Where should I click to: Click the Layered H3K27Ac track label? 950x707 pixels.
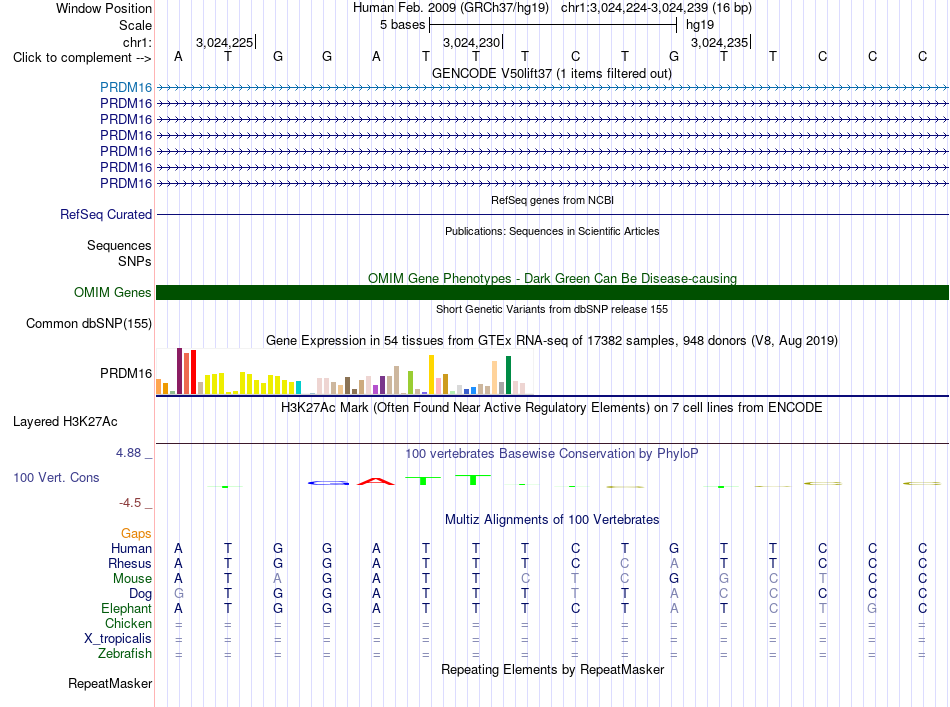tap(65, 422)
